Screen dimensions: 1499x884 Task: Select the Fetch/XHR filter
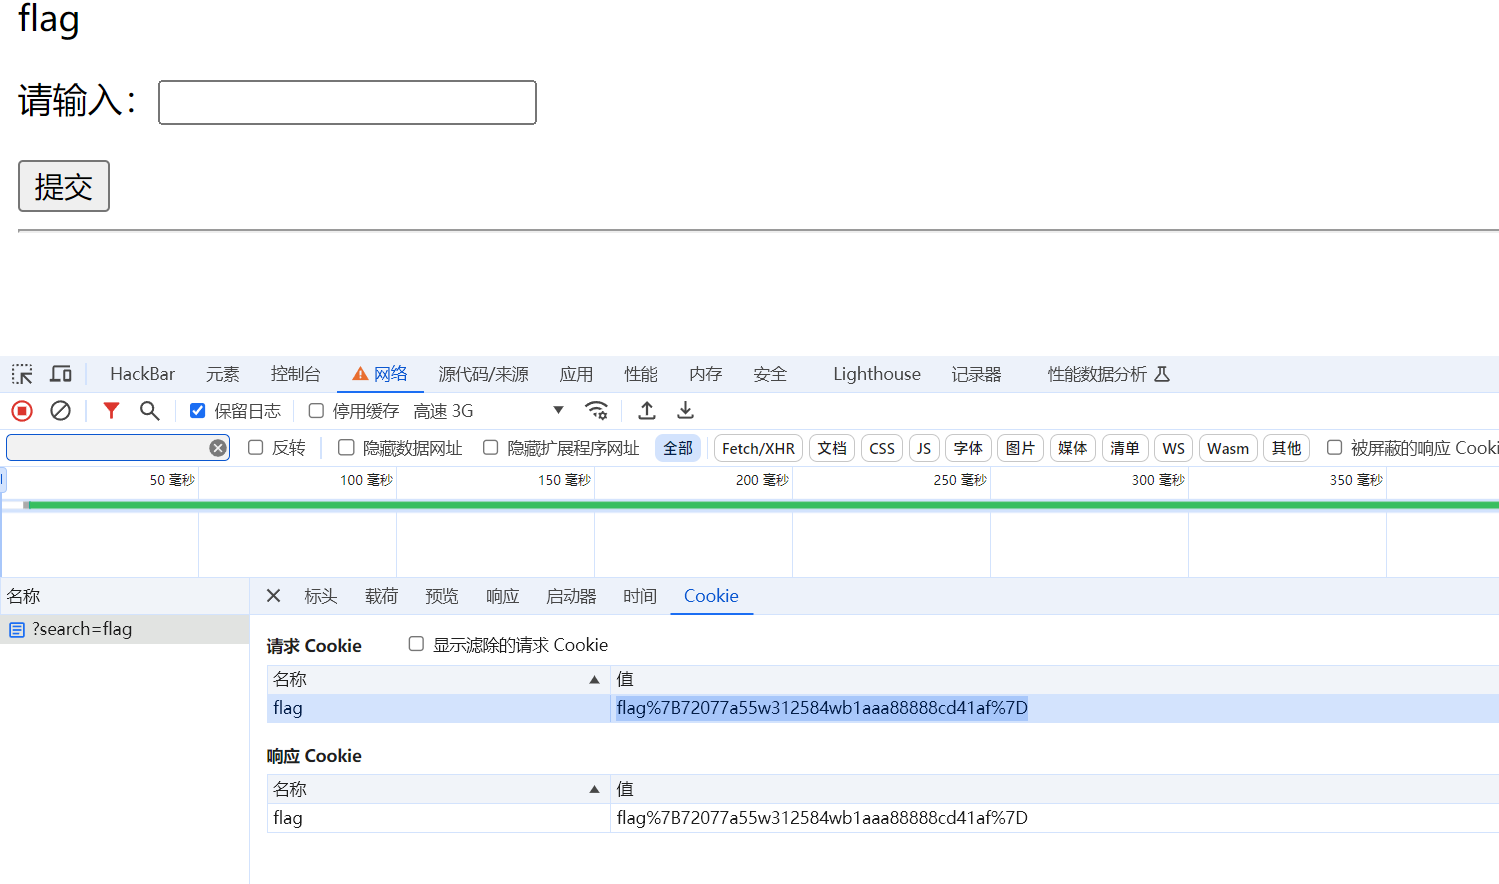point(757,447)
